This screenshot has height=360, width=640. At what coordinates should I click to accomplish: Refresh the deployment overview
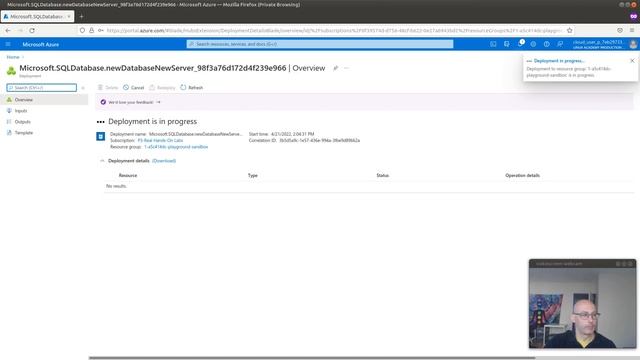(x=192, y=87)
